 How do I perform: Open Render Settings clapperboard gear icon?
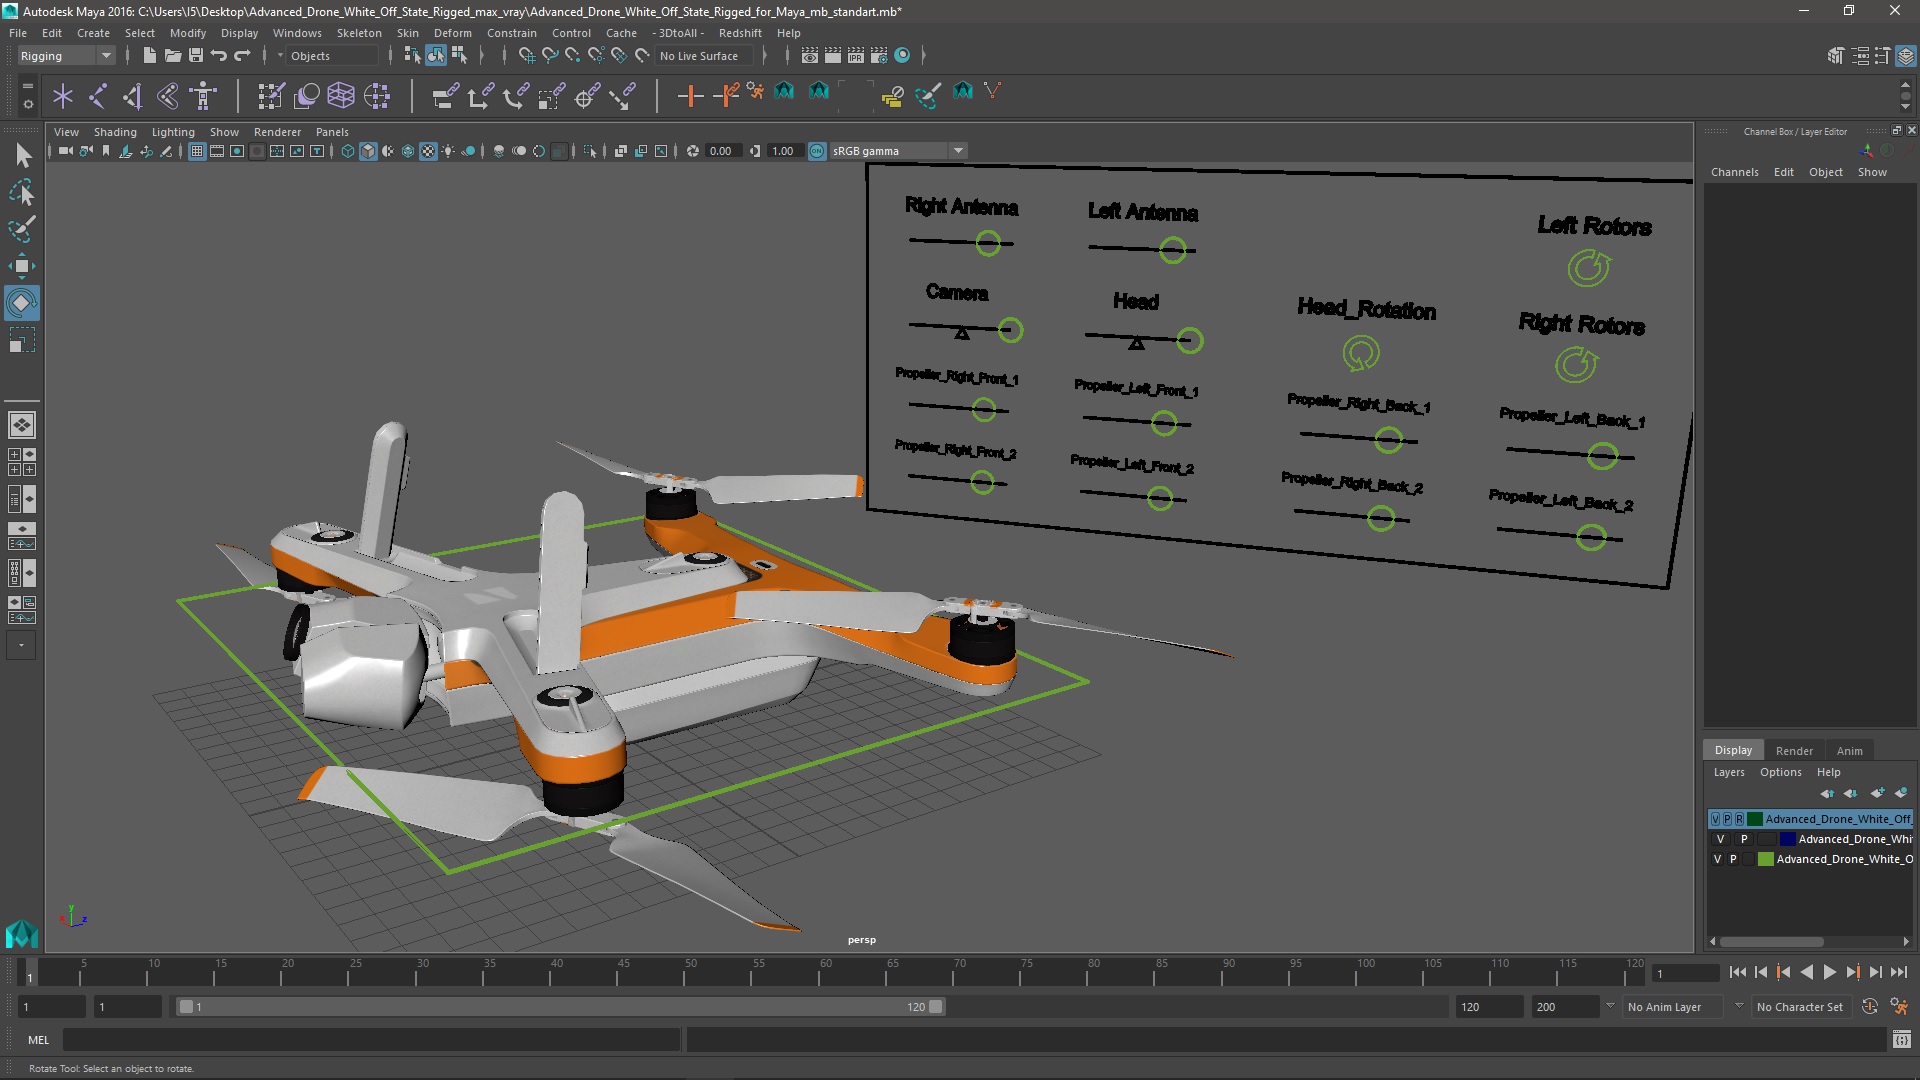[879, 56]
